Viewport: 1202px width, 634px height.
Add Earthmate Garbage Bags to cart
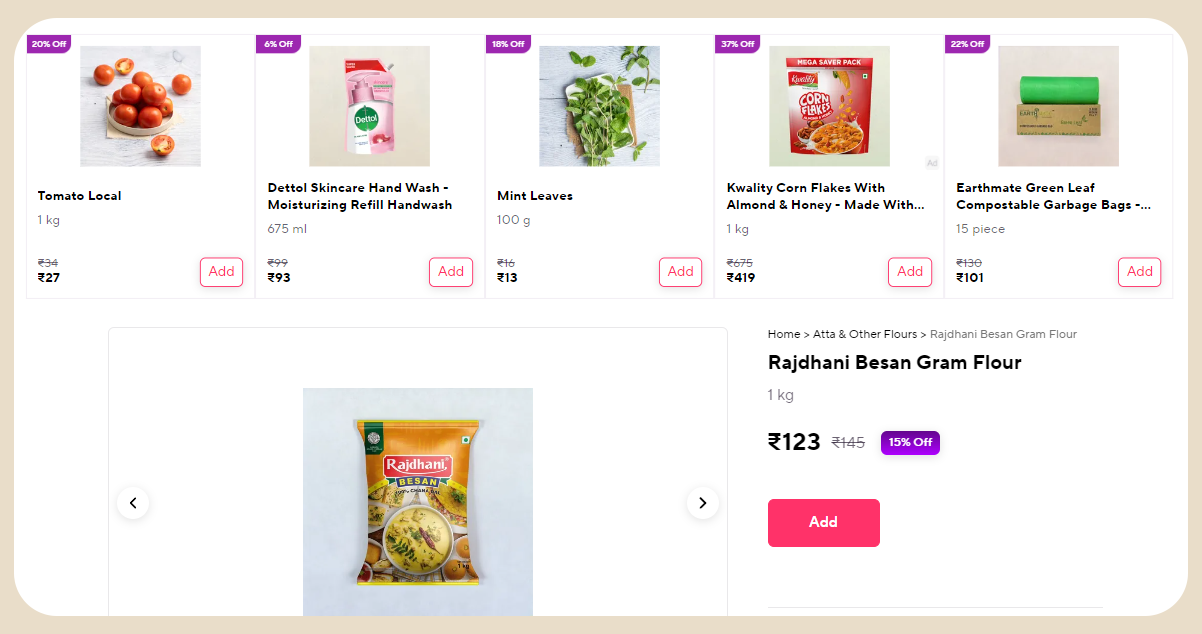(x=1139, y=272)
